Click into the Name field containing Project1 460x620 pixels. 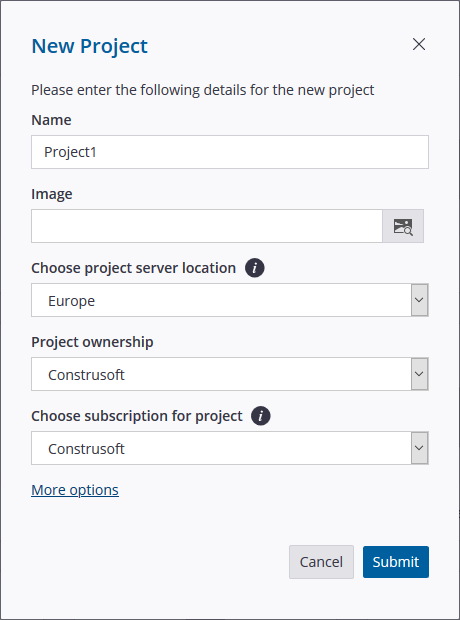click(x=230, y=152)
